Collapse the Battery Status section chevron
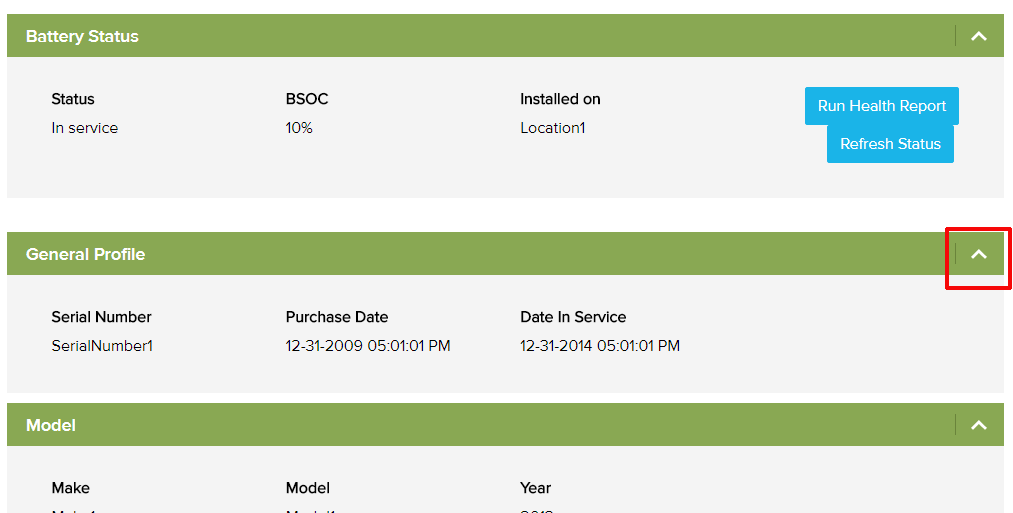This screenshot has height=513, width=1013. 979,36
